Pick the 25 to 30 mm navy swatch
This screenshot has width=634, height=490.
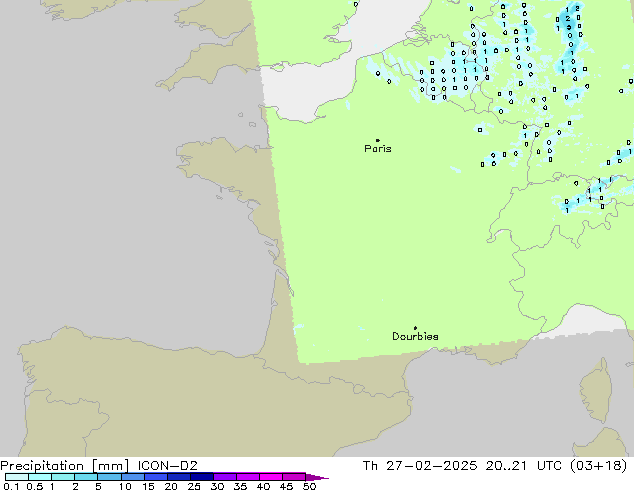(x=202, y=477)
